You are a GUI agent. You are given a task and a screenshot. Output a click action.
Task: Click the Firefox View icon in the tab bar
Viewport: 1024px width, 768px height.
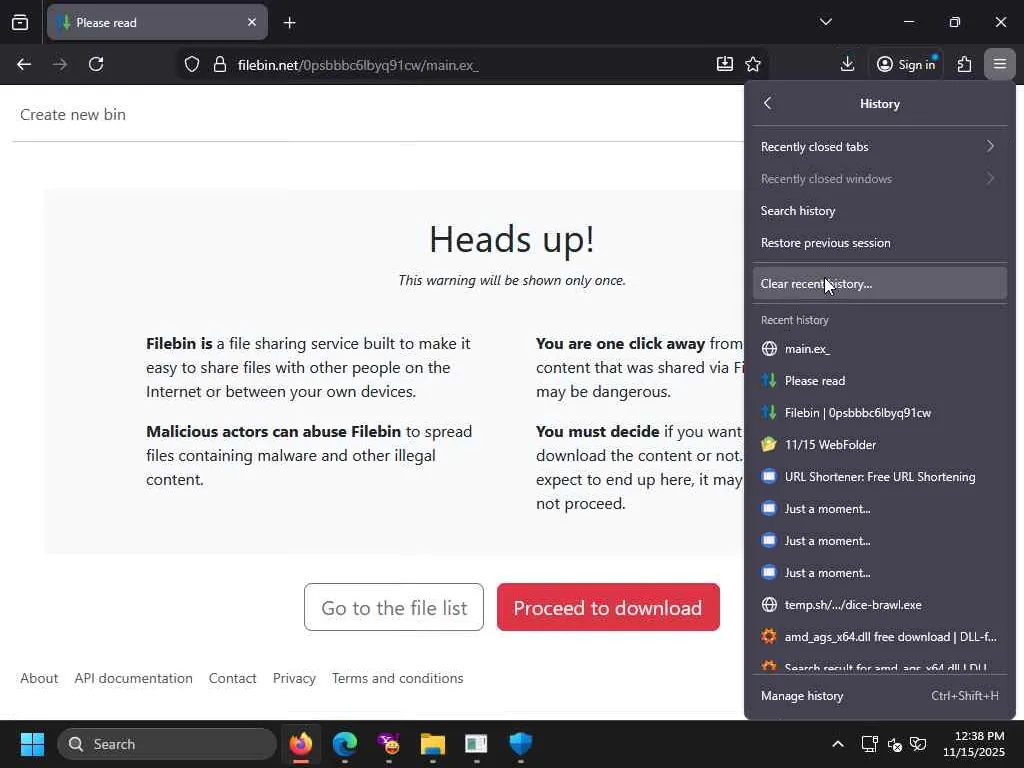20,22
